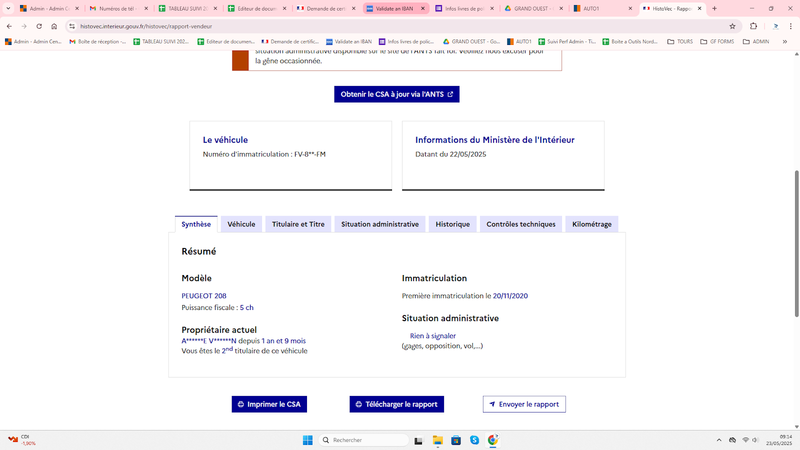Open the Chrome three-dot menu

click(x=790, y=26)
